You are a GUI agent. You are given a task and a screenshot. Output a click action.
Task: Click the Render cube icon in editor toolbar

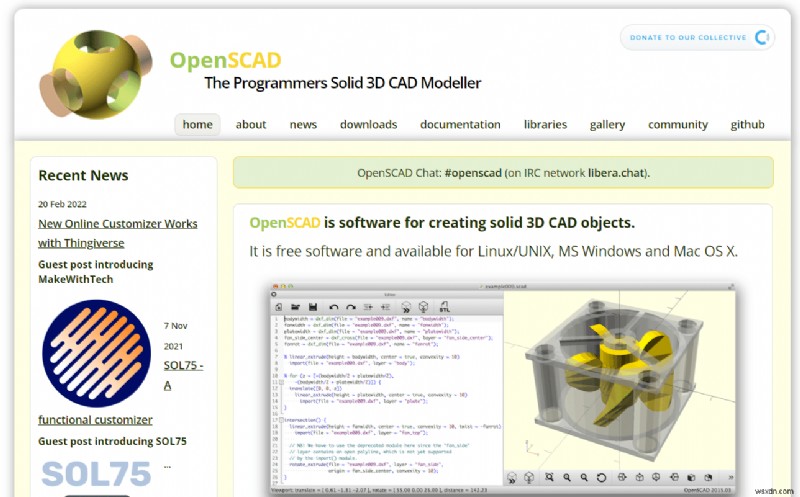(x=423, y=306)
